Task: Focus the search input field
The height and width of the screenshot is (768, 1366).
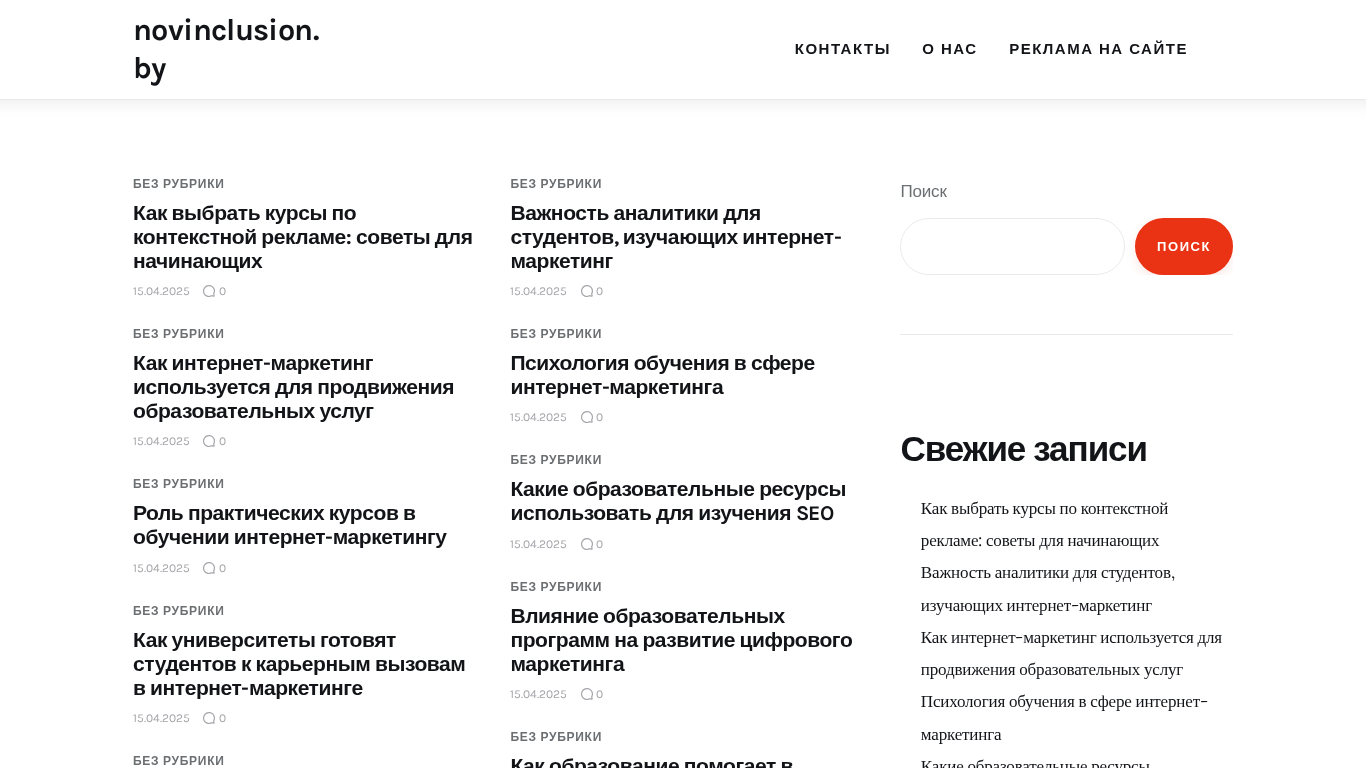Action: pos(1012,246)
